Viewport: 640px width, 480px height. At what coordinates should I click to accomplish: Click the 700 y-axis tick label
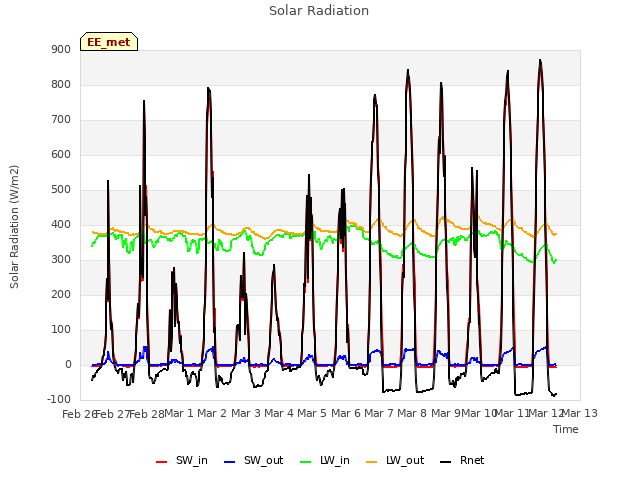[x=61, y=120]
